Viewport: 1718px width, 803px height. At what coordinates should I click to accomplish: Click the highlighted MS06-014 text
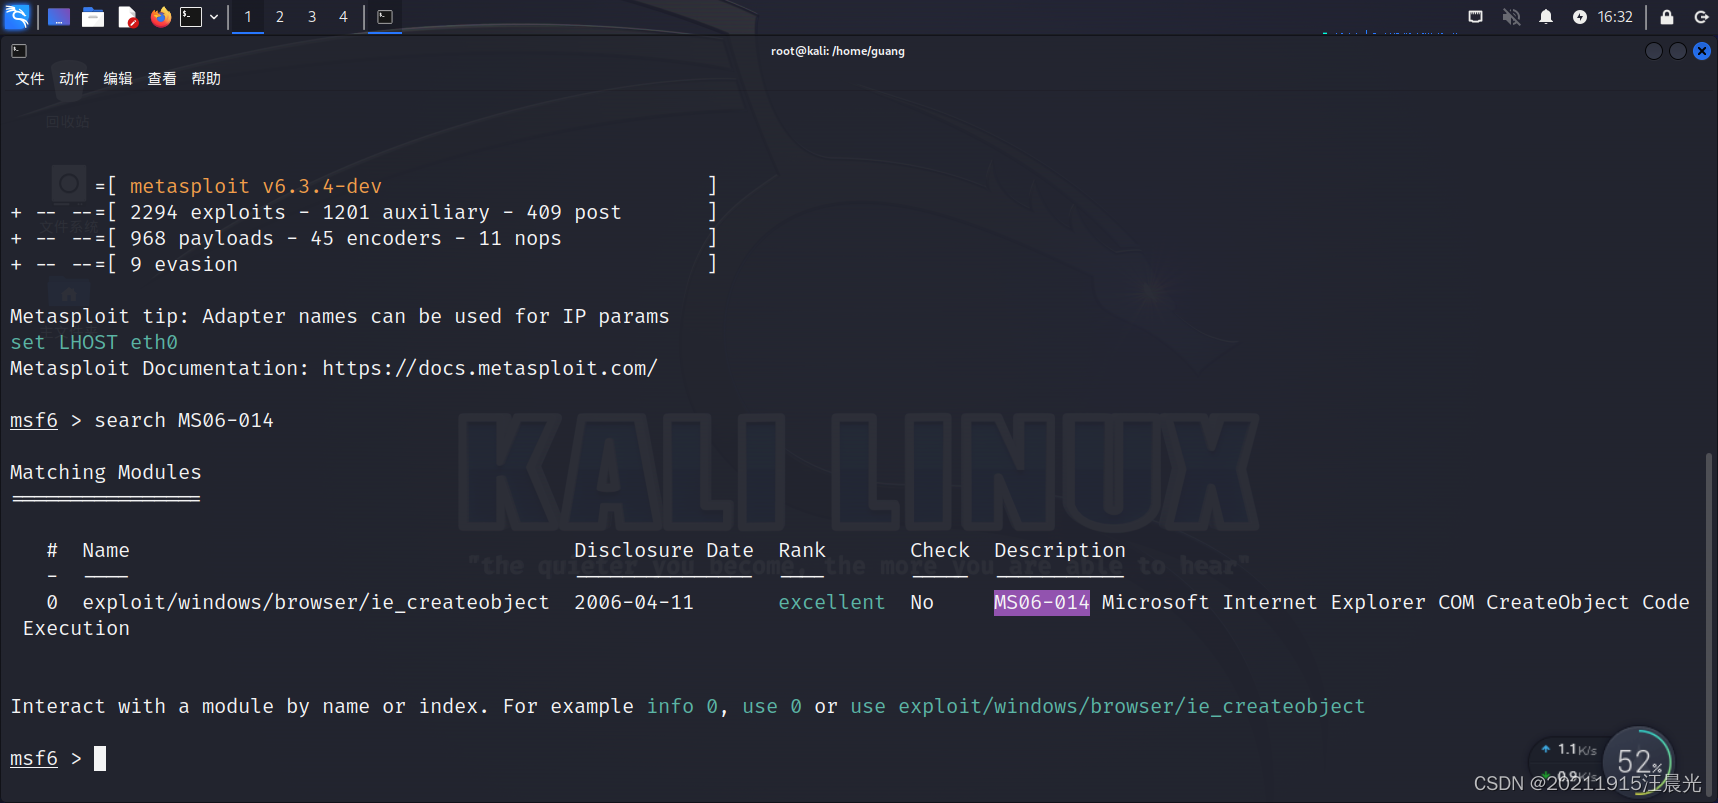click(1041, 602)
